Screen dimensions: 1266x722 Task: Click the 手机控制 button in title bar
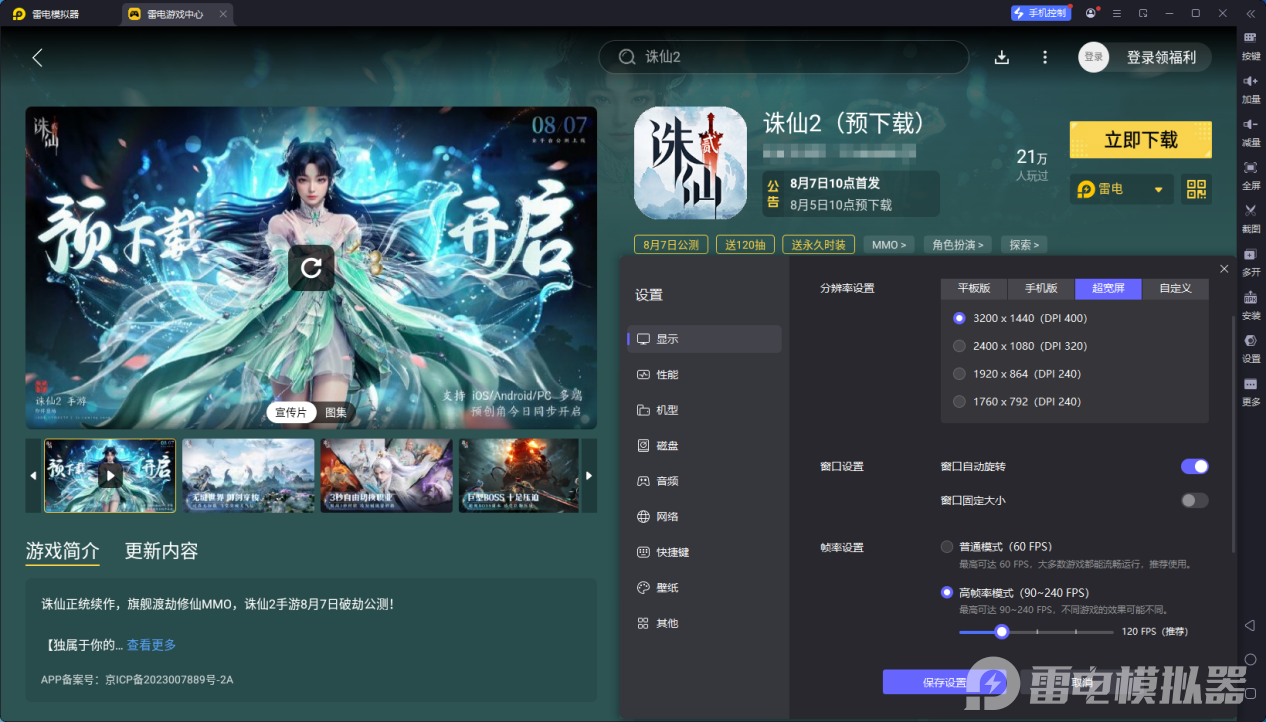[1040, 13]
